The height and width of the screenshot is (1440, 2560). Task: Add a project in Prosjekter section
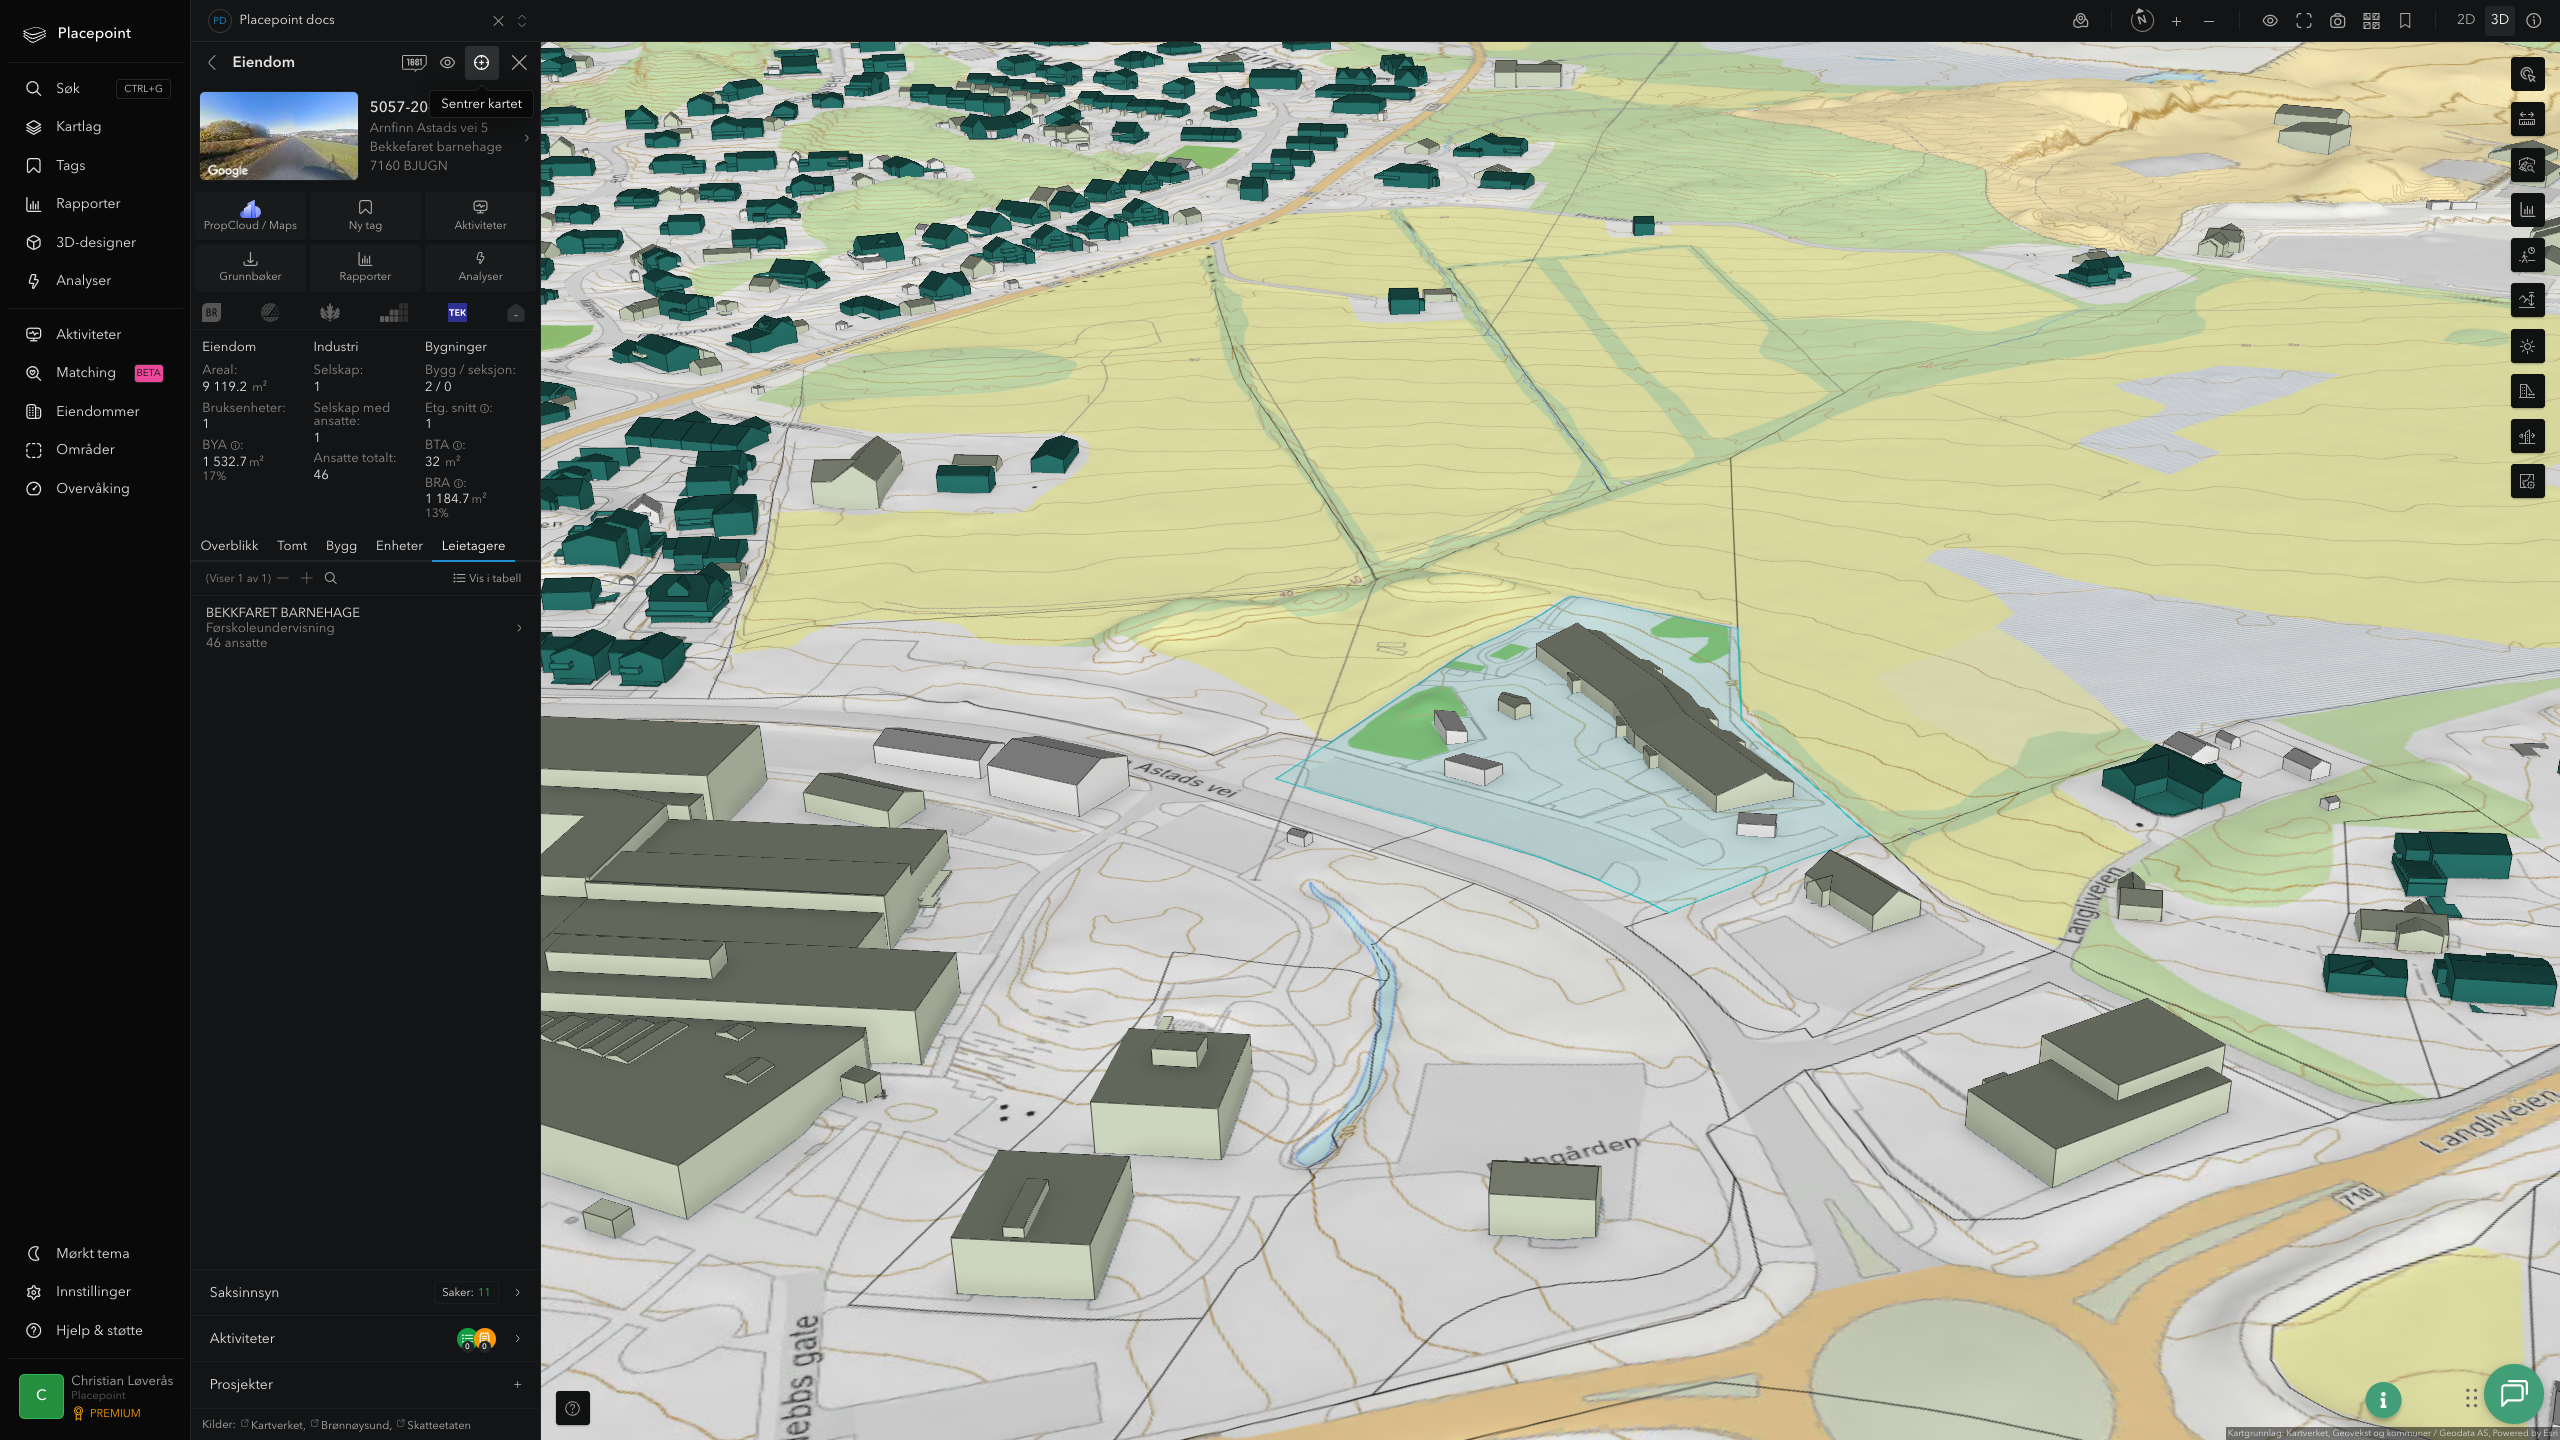517,1384
